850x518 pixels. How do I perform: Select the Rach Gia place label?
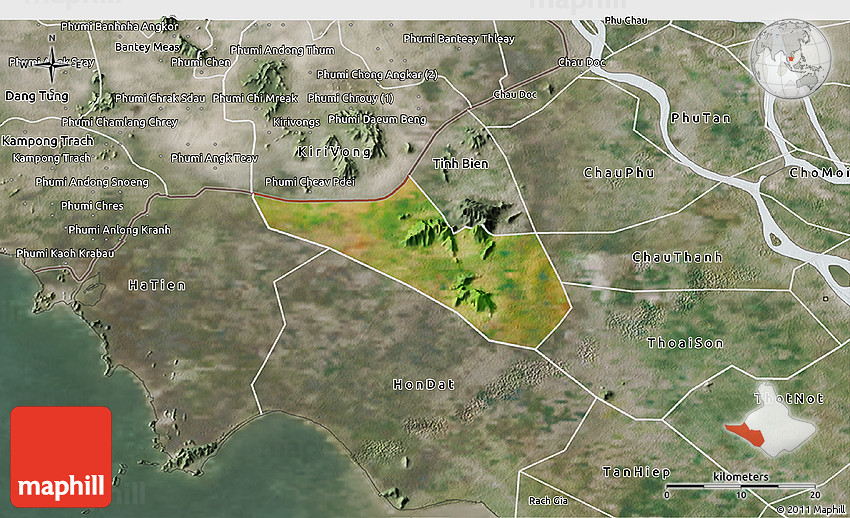(547, 500)
